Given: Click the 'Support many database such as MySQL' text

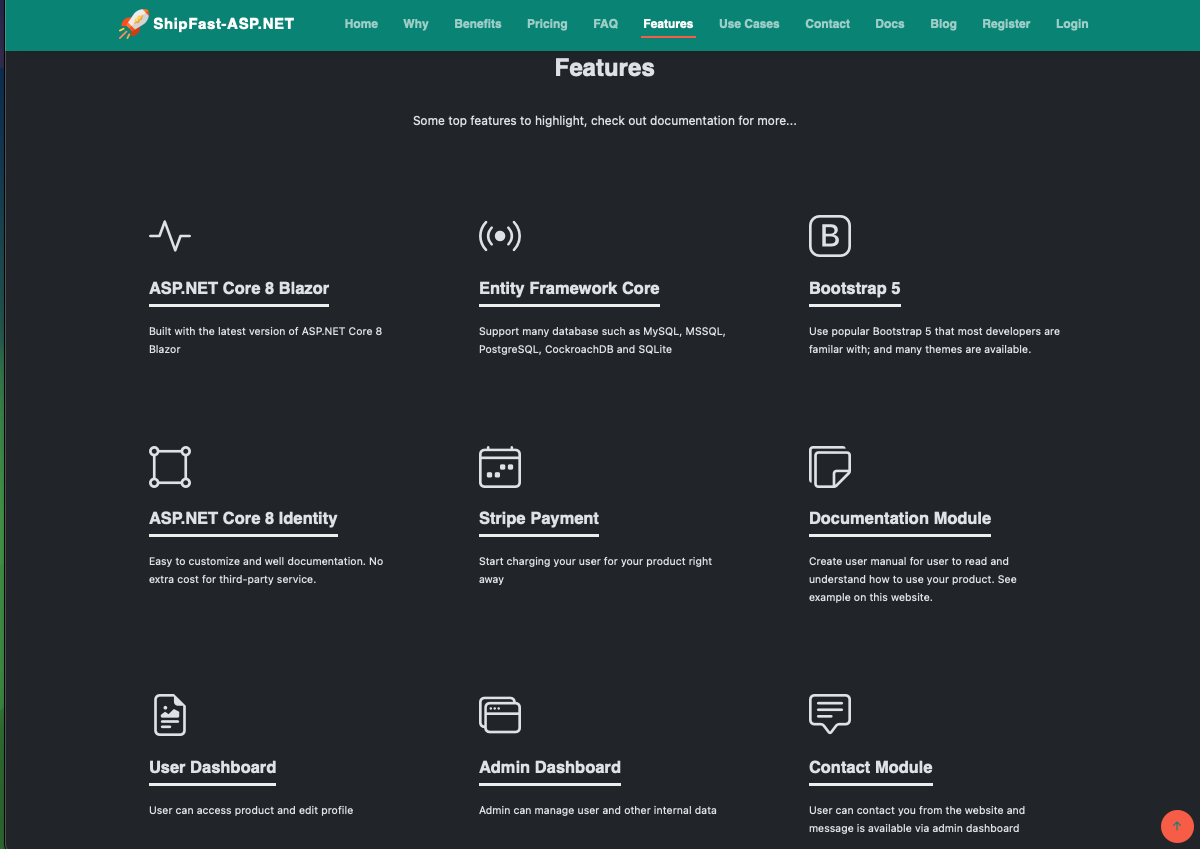Looking at the screenshot, I should pos(602,340).
